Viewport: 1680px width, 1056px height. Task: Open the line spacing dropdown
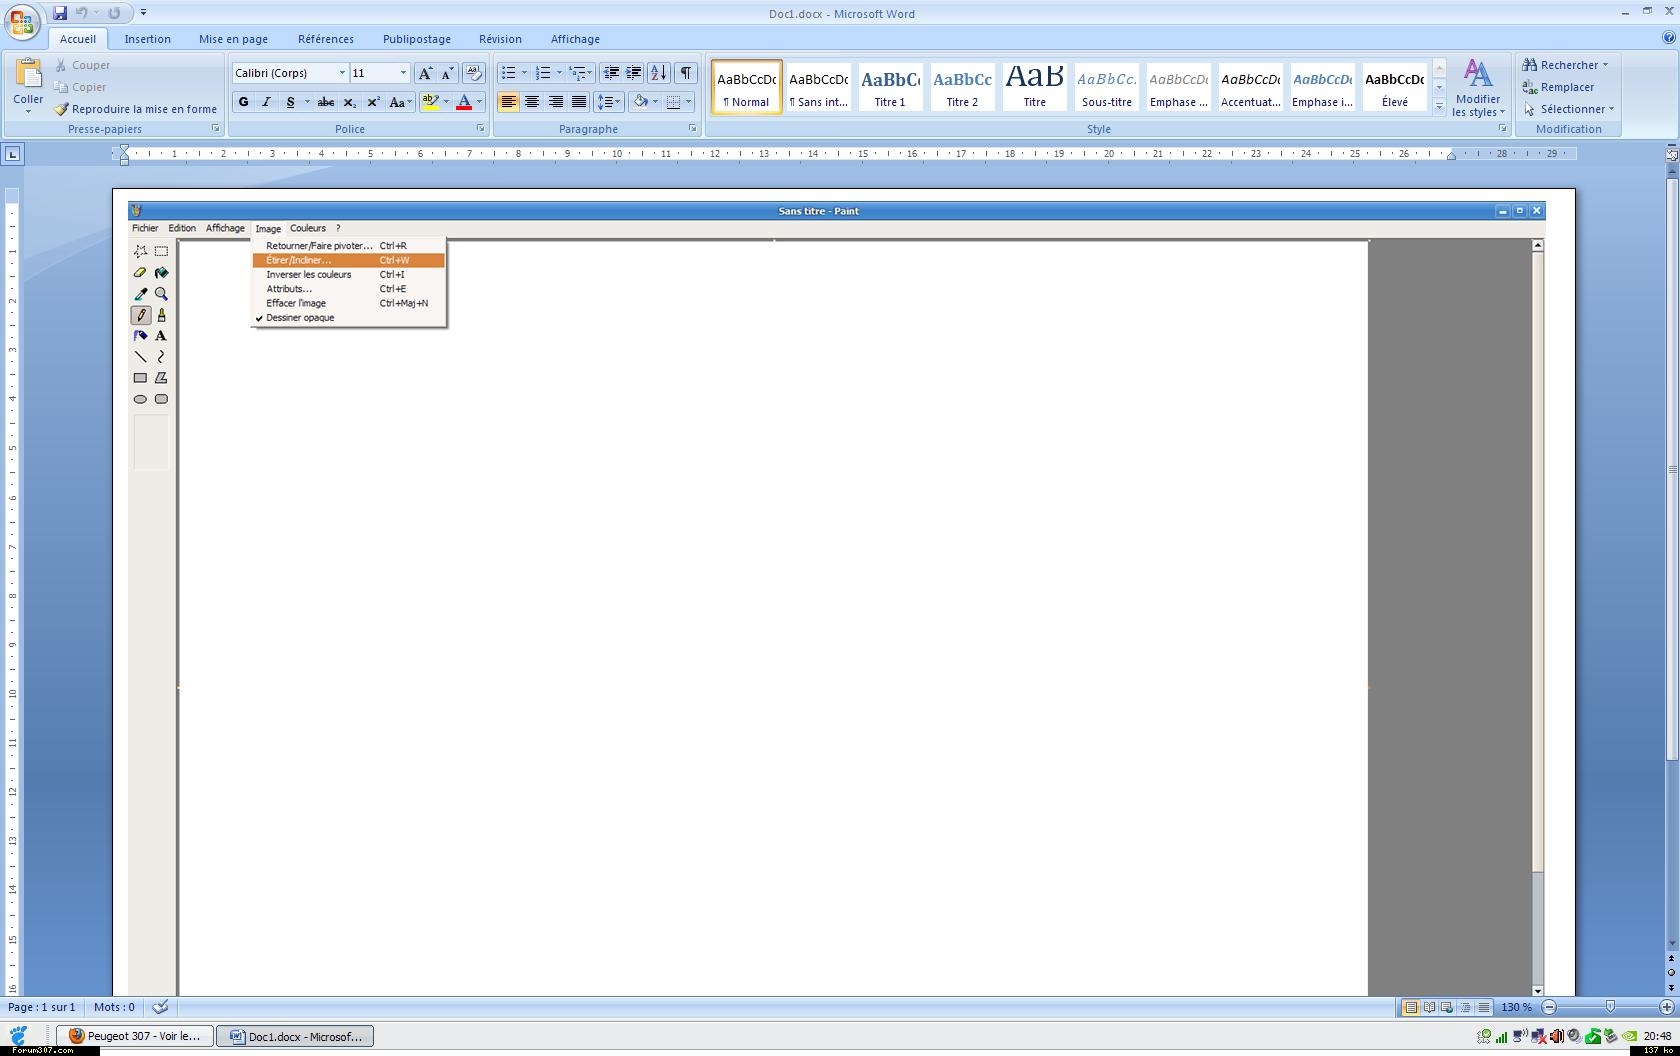(608, 102)
